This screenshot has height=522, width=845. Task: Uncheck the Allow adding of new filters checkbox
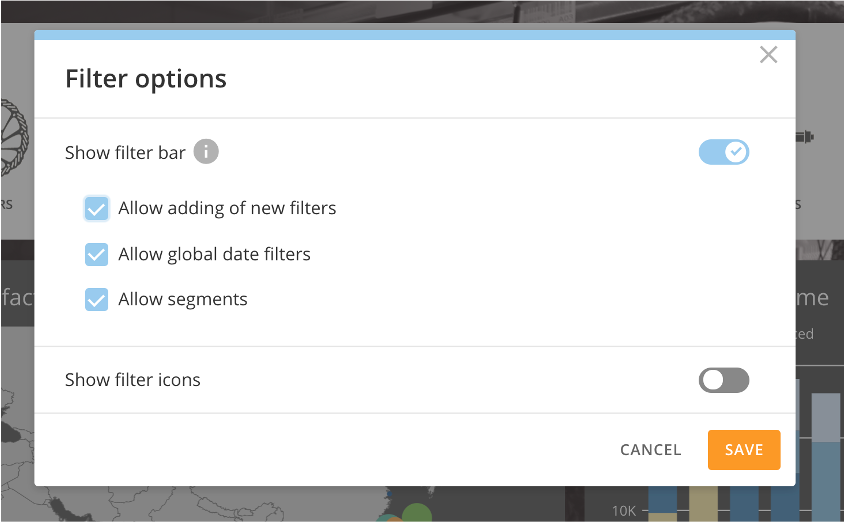pos(96,209)
